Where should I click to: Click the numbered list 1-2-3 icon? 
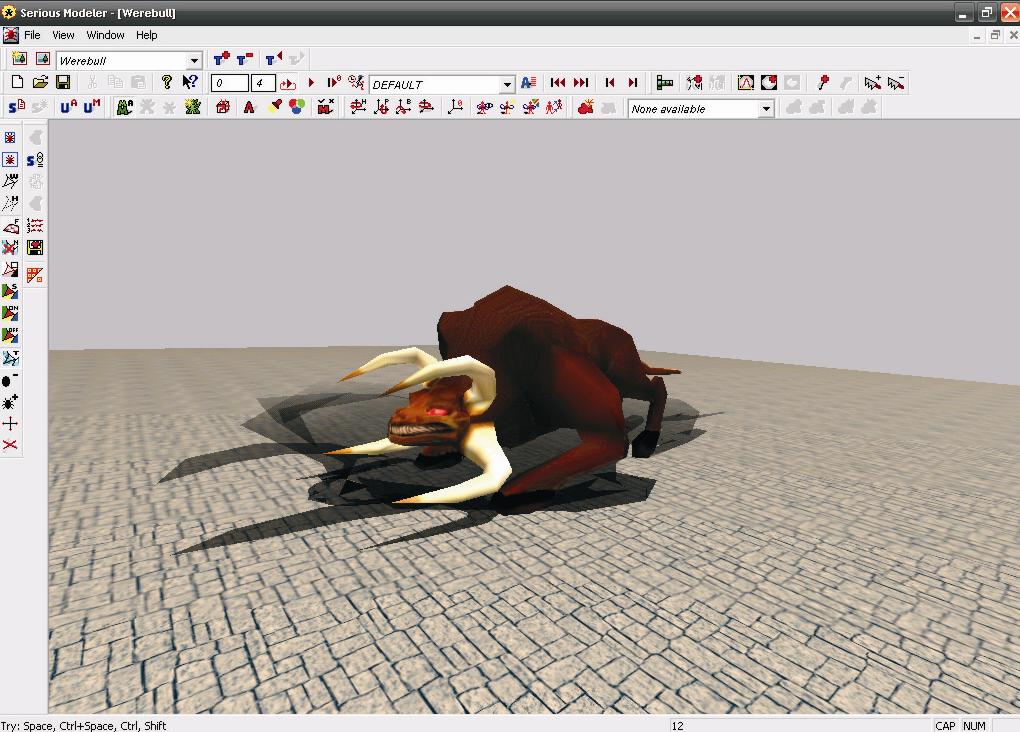35,226
